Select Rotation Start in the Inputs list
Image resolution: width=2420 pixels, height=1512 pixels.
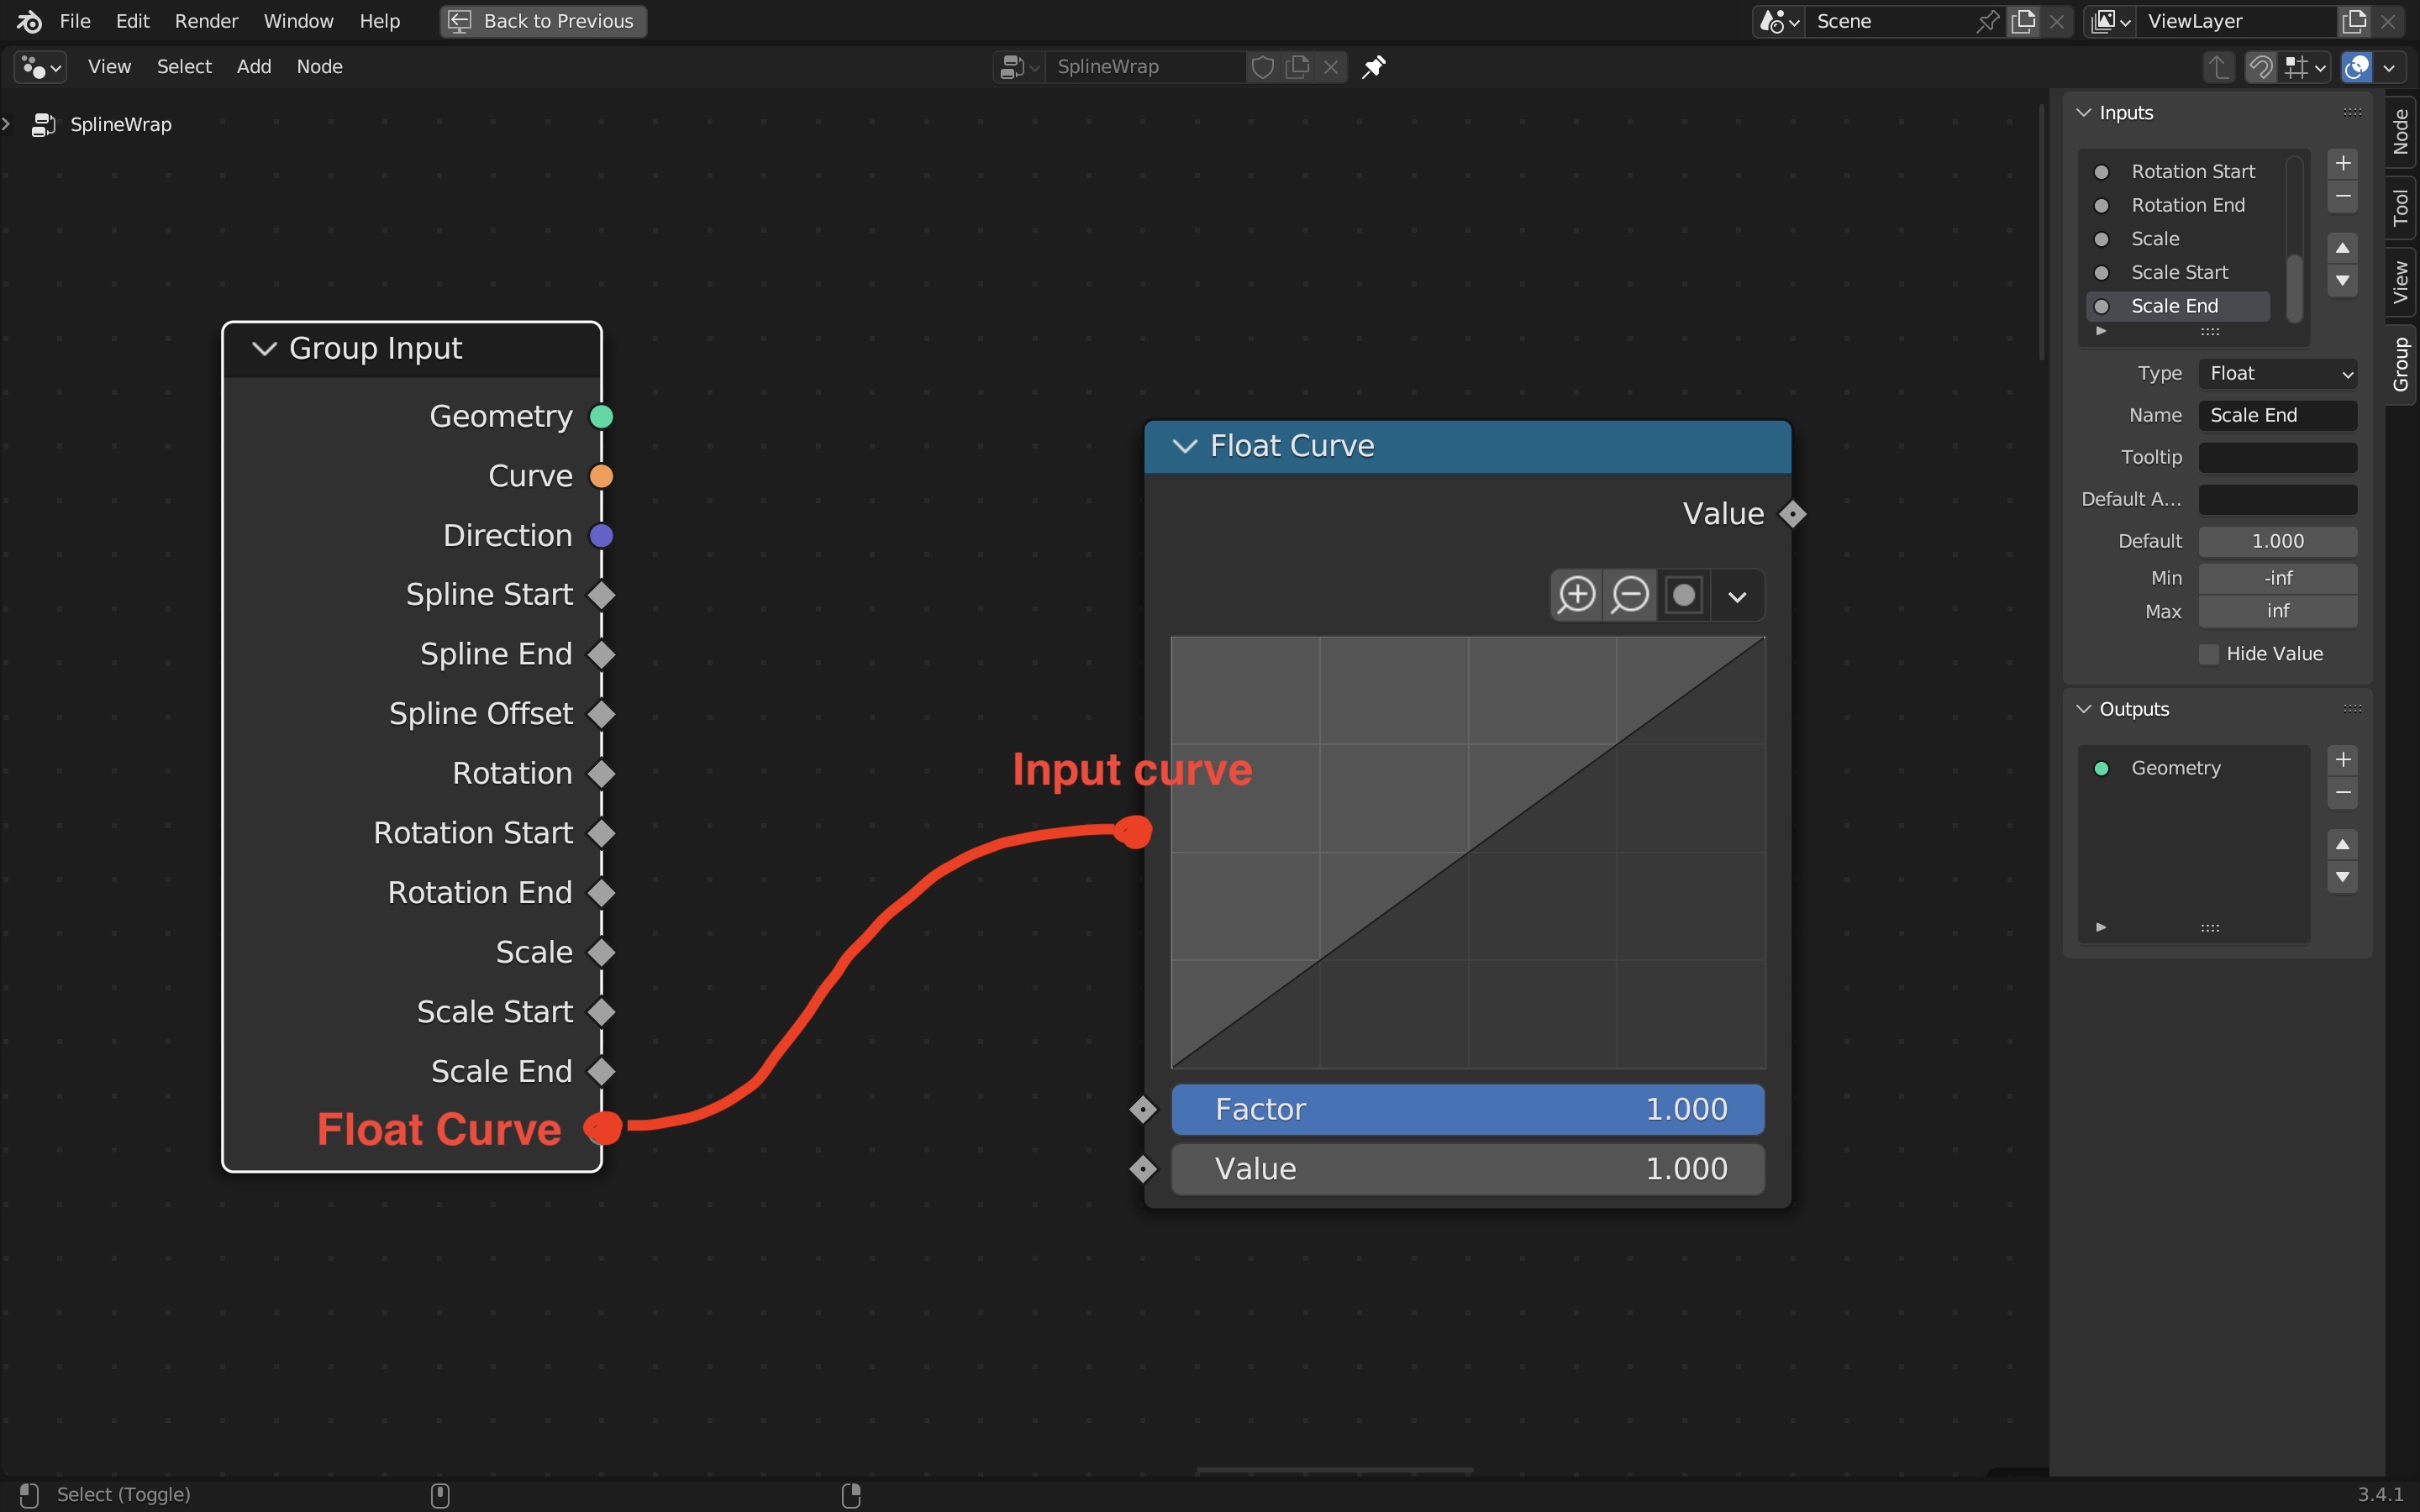[2178, 172]
